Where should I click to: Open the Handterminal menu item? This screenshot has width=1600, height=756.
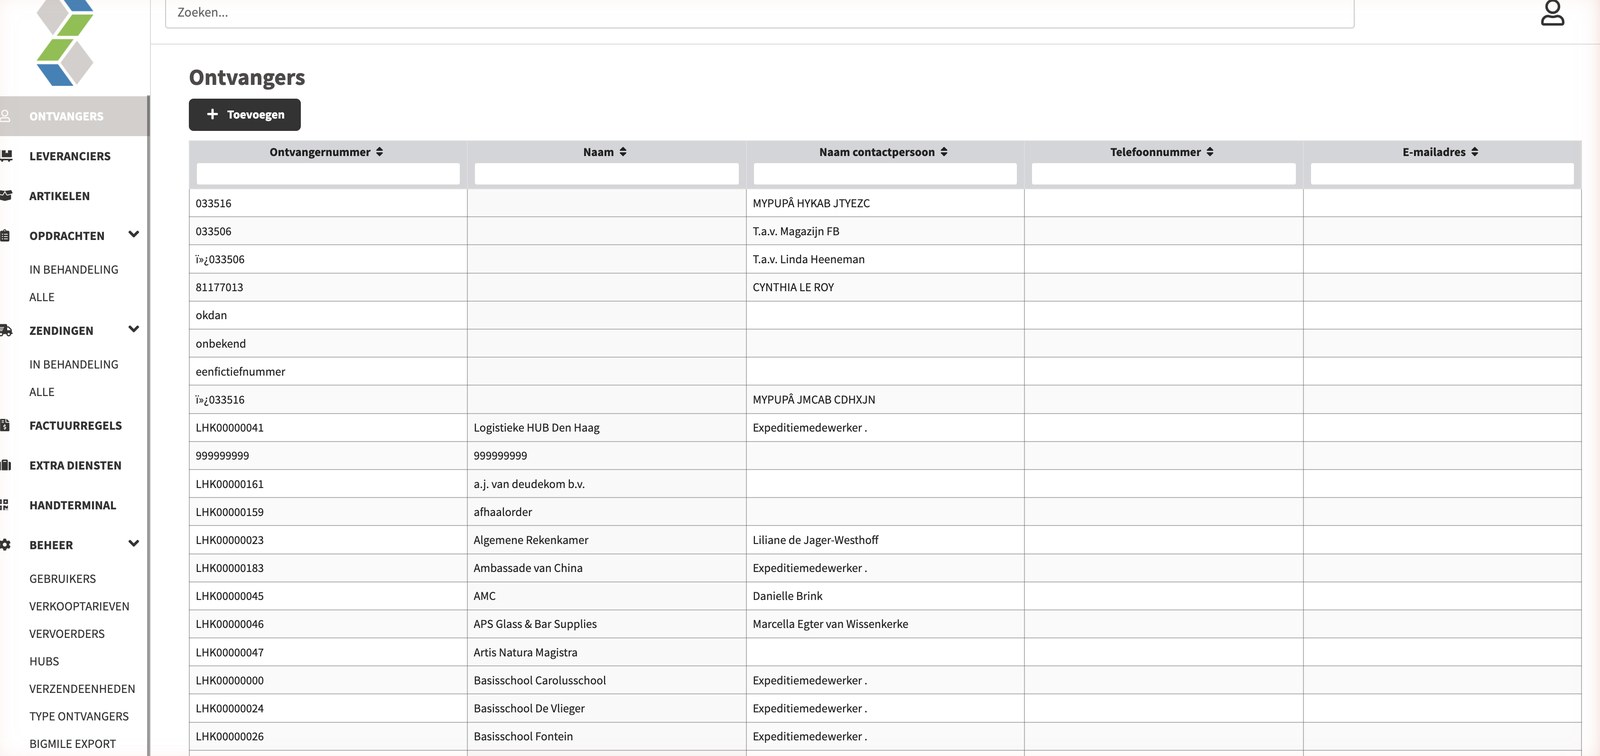[73, 505]
